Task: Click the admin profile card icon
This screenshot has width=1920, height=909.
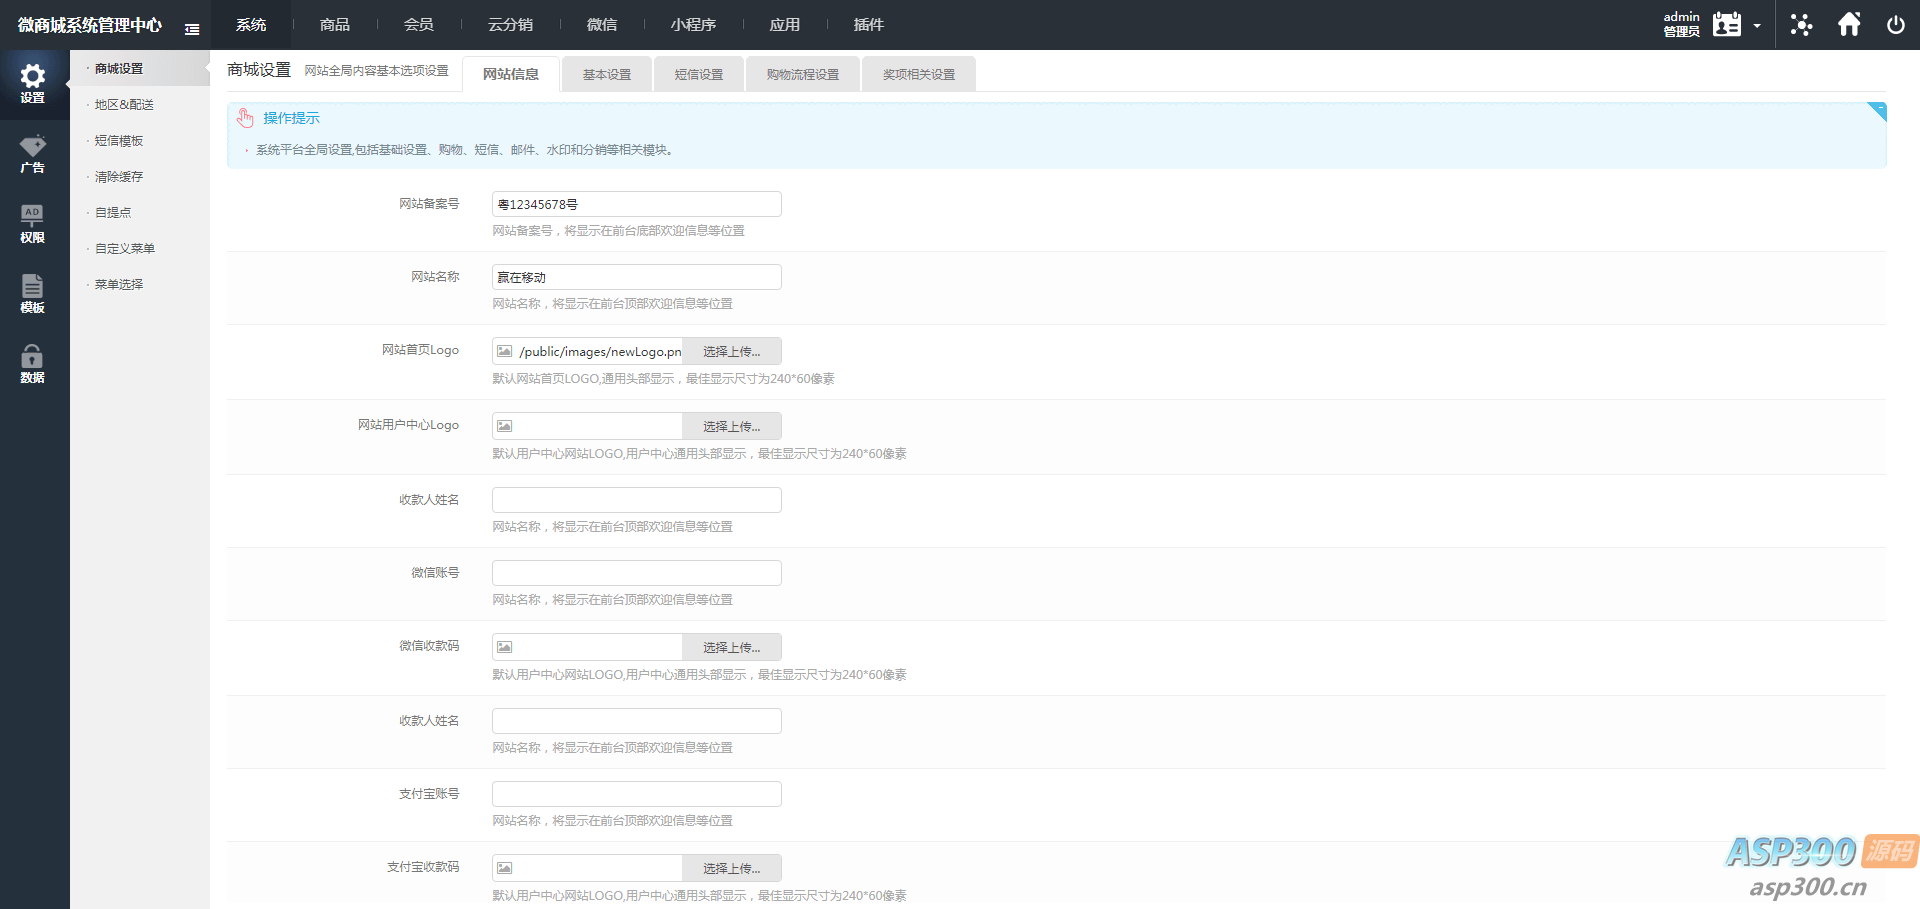Action: (x=1727, y=24)
